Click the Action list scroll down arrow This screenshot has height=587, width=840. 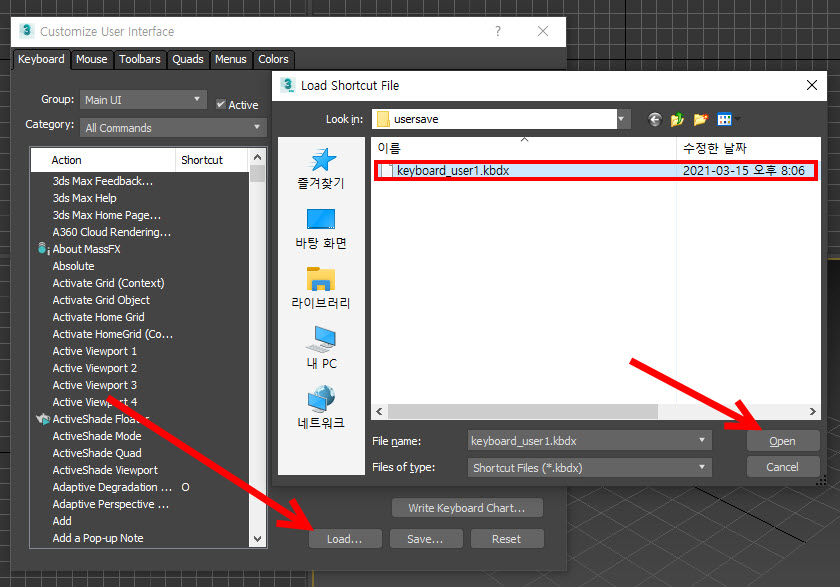pos(258,539)
